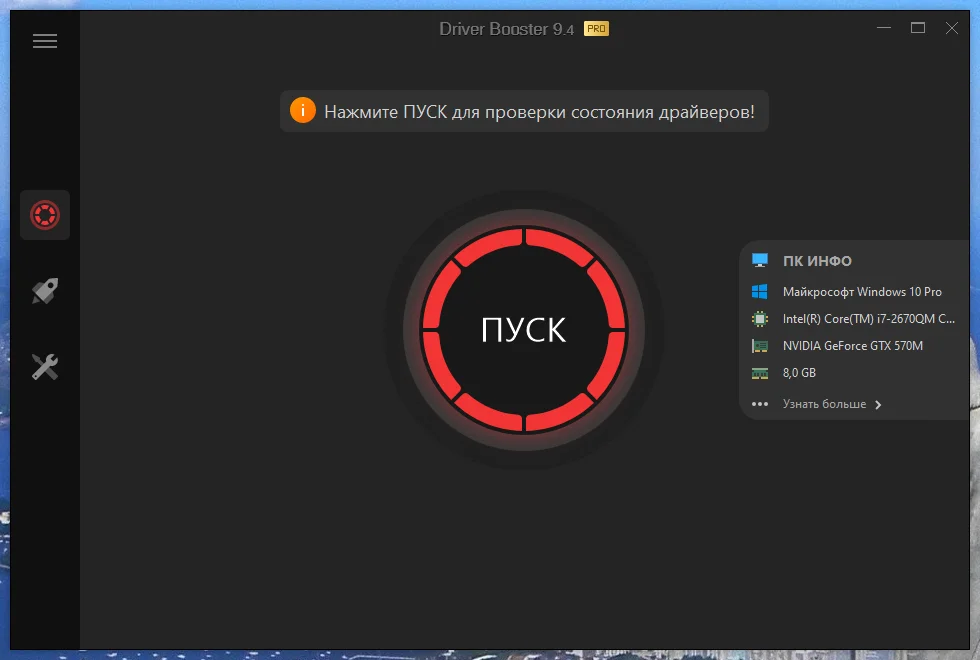
Task: Close the Driver Booster window
Action: 951,28
